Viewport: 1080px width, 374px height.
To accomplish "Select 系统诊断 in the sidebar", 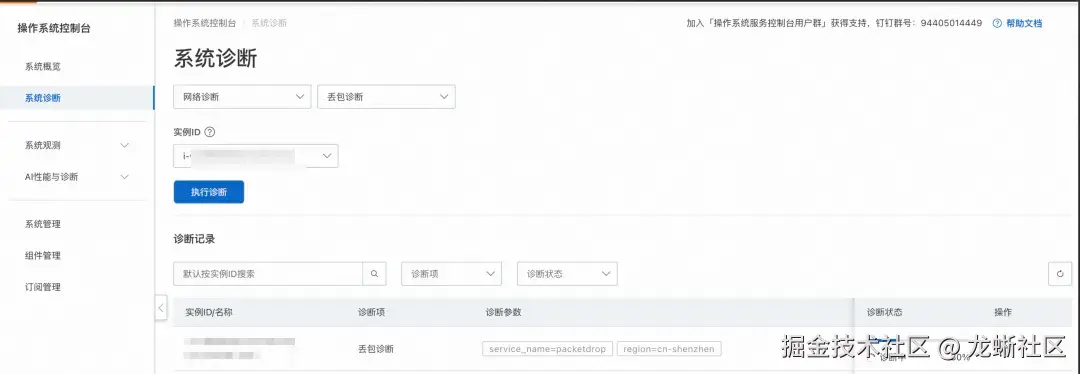I will [x=77, y=98].
